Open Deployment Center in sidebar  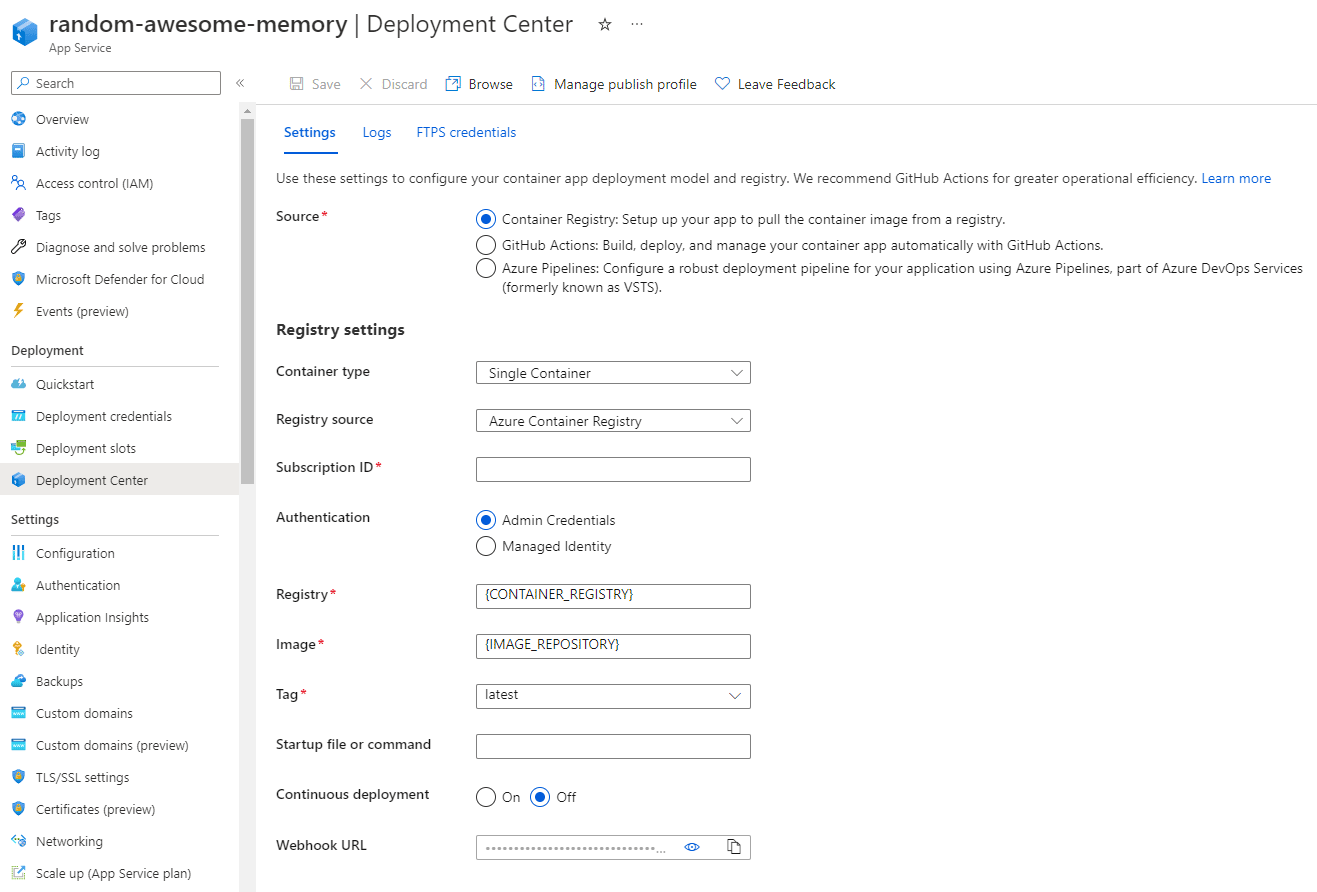coord(120,480)
